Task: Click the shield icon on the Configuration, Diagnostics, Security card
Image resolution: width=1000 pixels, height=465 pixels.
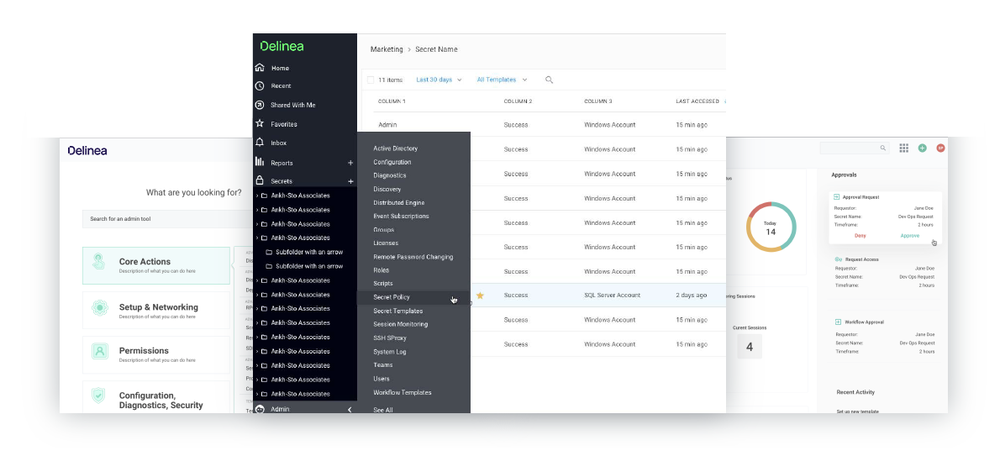Action: (x=98, y=395)
